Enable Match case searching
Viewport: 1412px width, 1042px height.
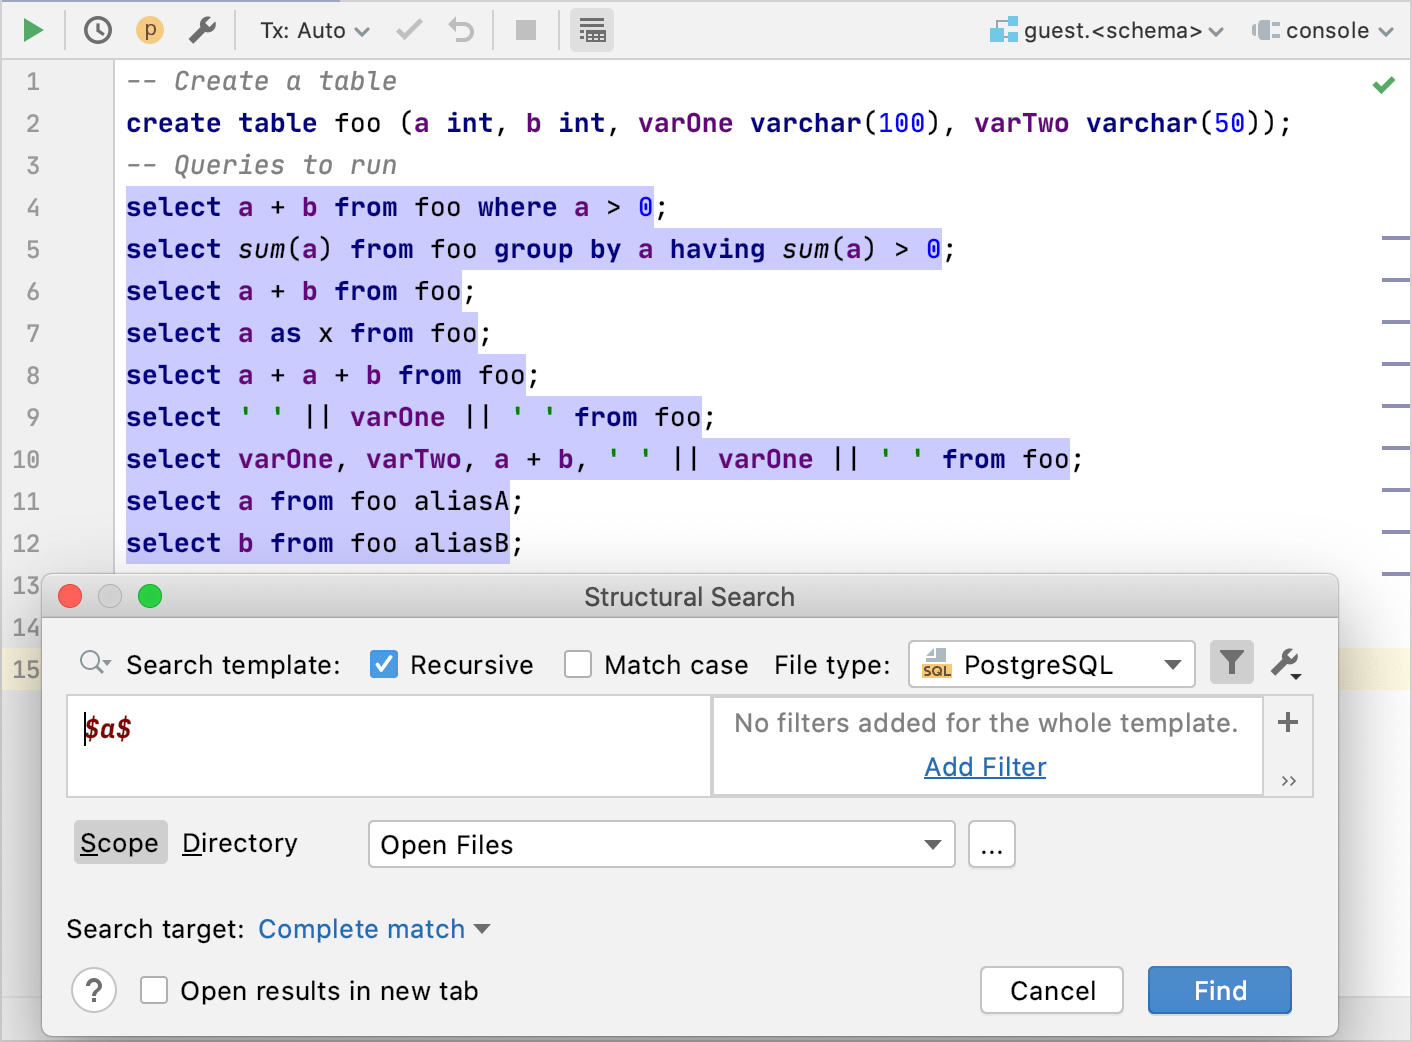pyautogui.click(x=578, y=664)
